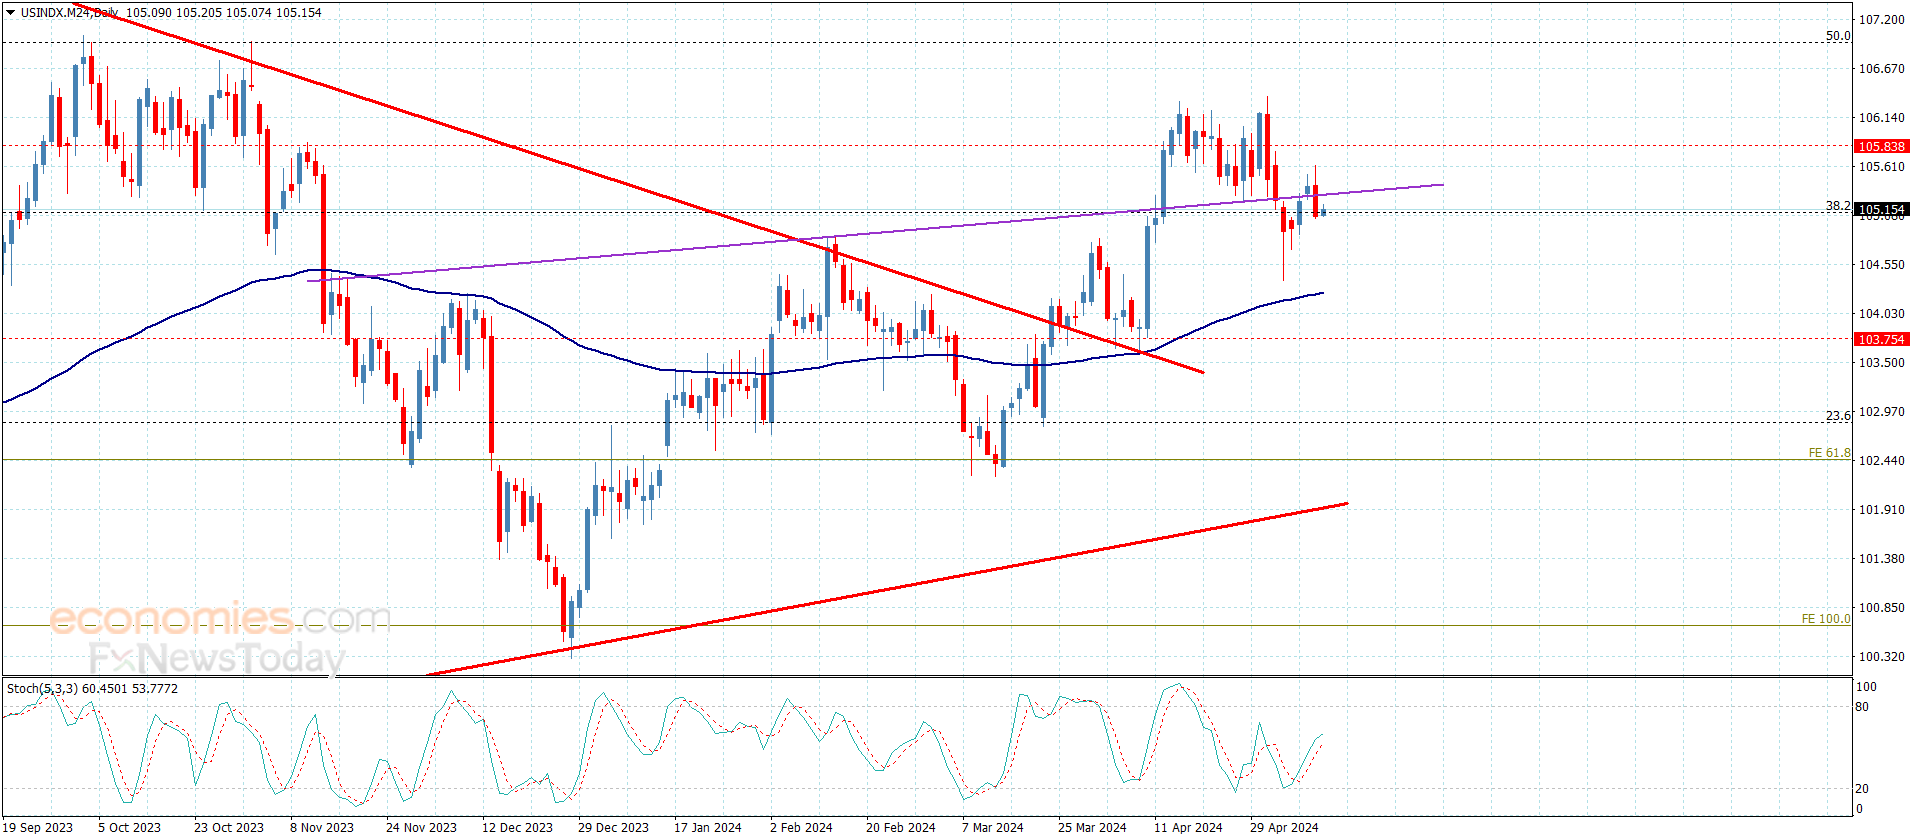The height and width of the screenshot is (840, 1916).
Task: Select the 38.2 Fibonacci level label
Action: click(1837, 206)
